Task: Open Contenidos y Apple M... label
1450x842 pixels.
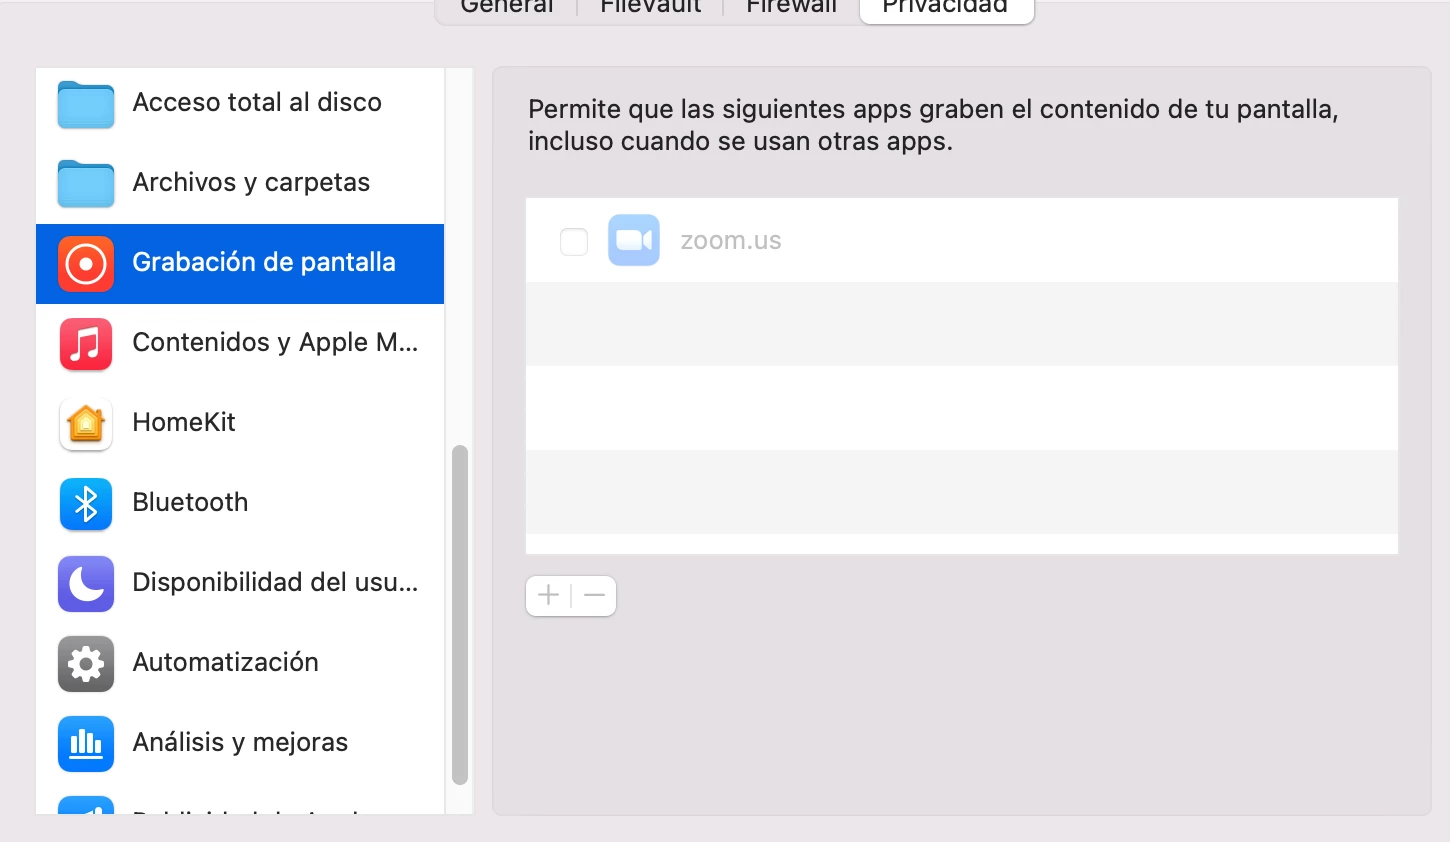Action: (x=275, y=342)
